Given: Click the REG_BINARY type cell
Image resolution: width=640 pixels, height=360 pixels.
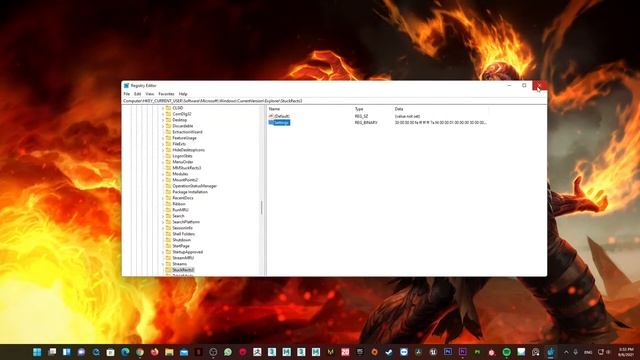Looking at the screenshot, I should (366, 122).
